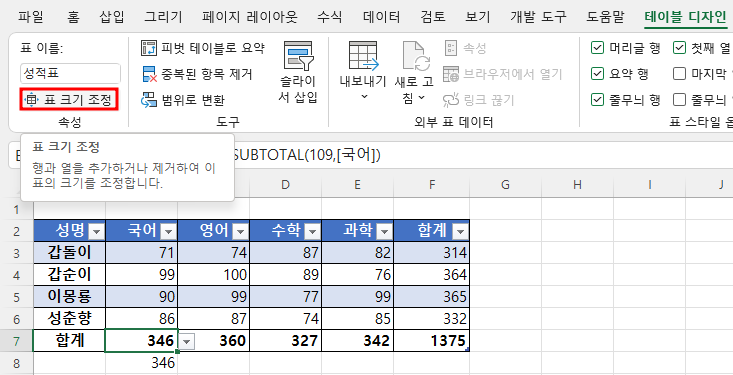The width and height of the screenshot is (733, 375).
Task: Open 내보내기 export button
Action: [363, 71]
